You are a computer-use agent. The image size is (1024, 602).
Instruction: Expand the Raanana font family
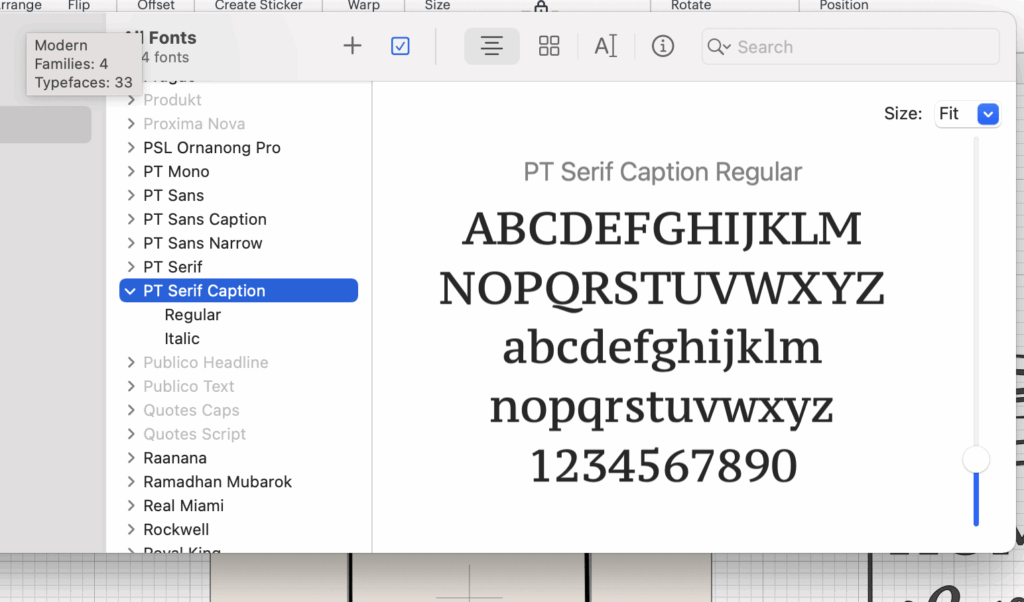click(131, 458)
